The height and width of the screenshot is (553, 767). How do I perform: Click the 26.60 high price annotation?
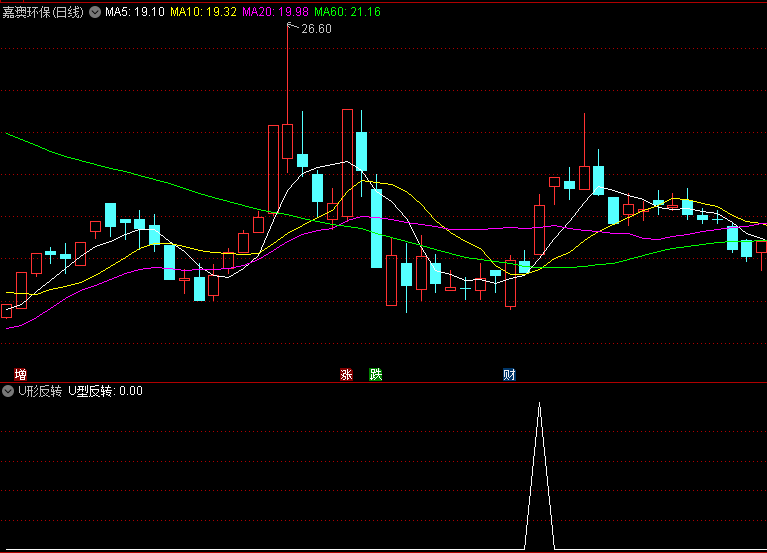click(316, 29)
